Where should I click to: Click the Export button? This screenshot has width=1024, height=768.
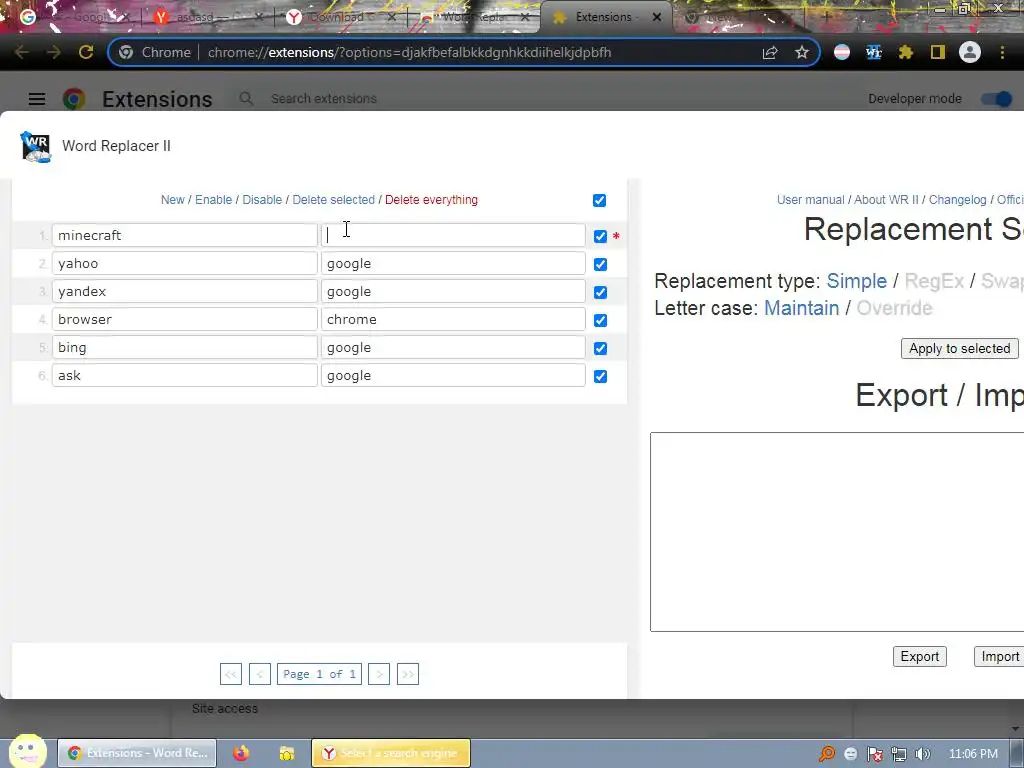[920, 656]
